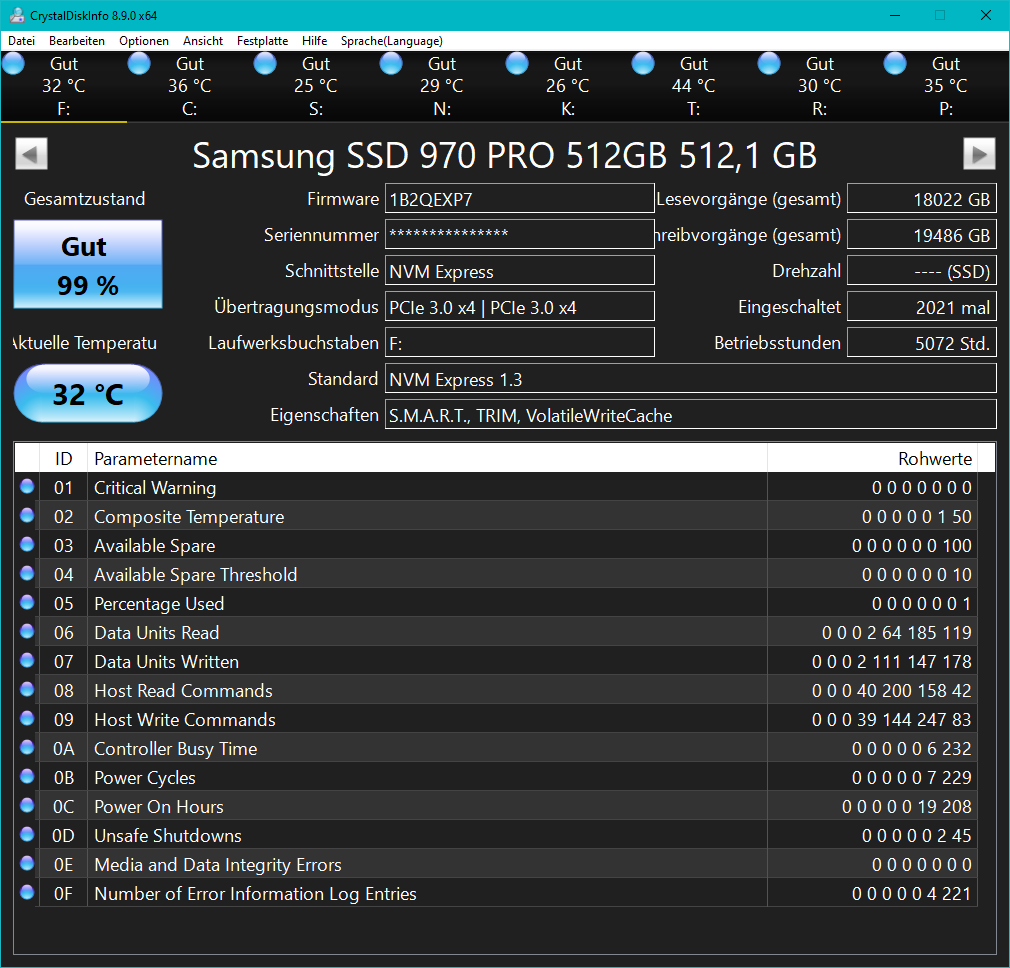Viewport: 1010px width, 968px height.
Task: Select drive N: tab at 29 °C
Action: (442, 86)
